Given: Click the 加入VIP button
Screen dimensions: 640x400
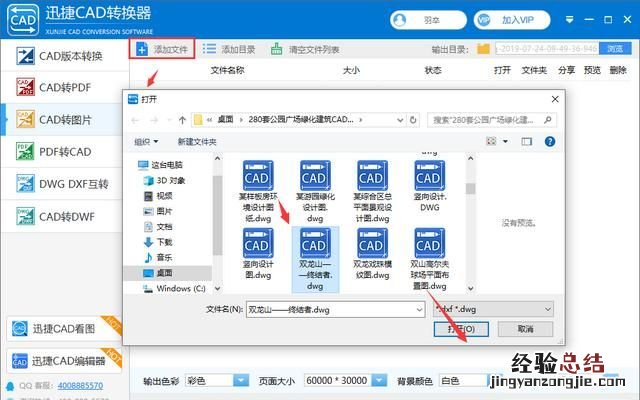Looking at the screenshot, I should 512,20.
